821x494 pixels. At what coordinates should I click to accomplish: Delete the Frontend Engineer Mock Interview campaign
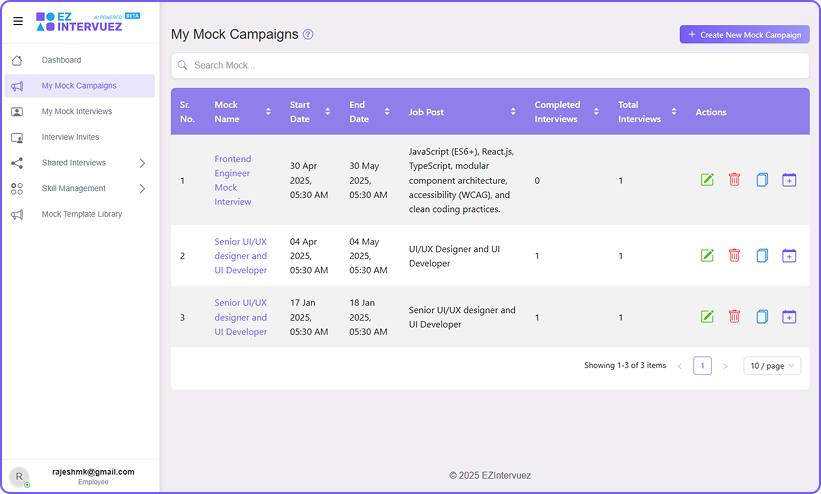click(x=735, y=180)
